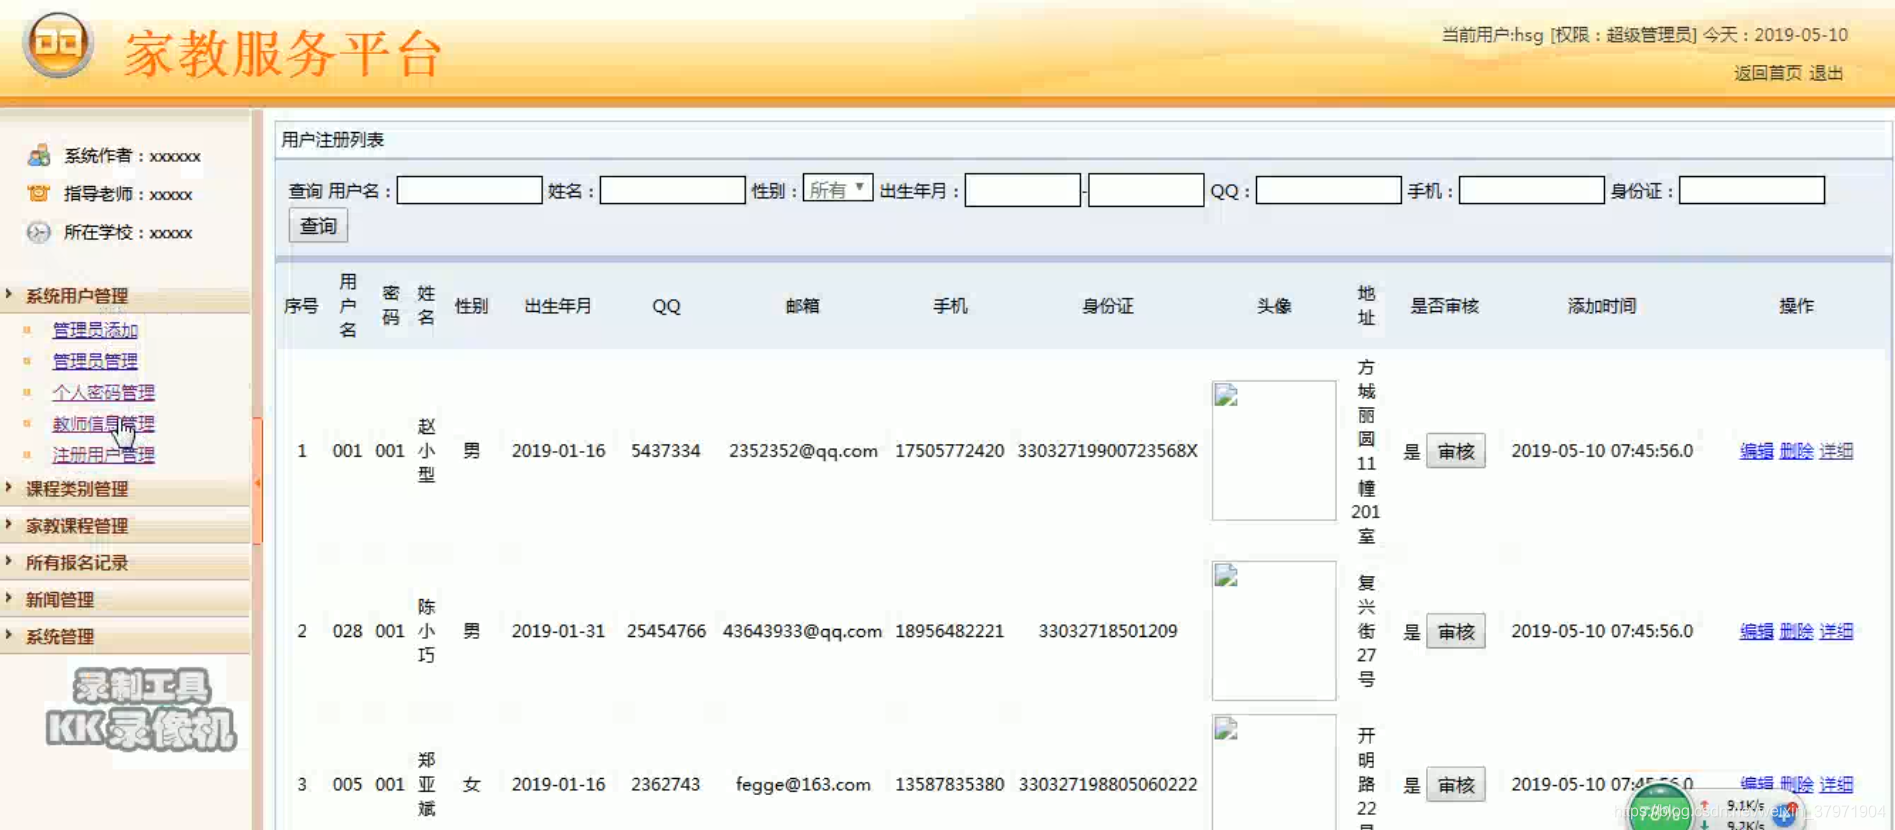Open the 性别 gender dropdown
The height and width of the screenshot is (830, 1895).
[837, 189]
